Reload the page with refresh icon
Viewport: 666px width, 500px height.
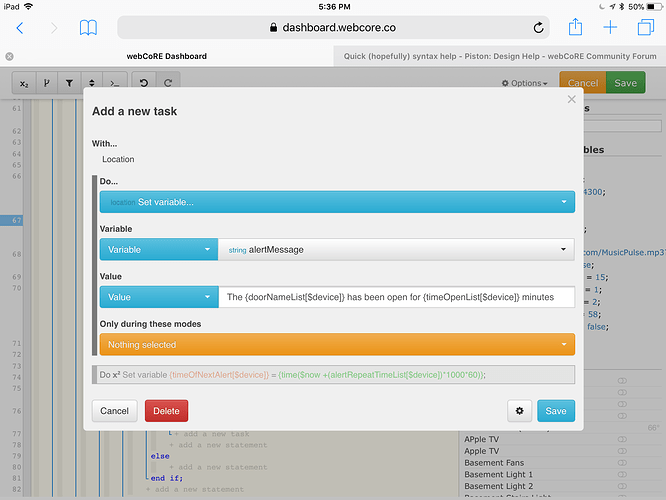[538, 28]
